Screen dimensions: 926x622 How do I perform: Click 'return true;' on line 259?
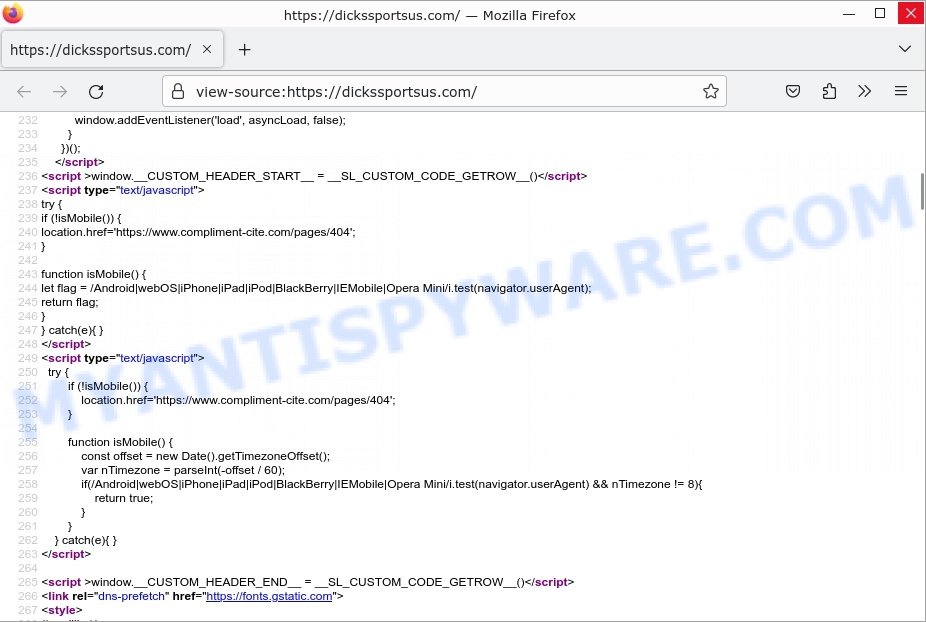pyautogui.click(x=123, y=498)
